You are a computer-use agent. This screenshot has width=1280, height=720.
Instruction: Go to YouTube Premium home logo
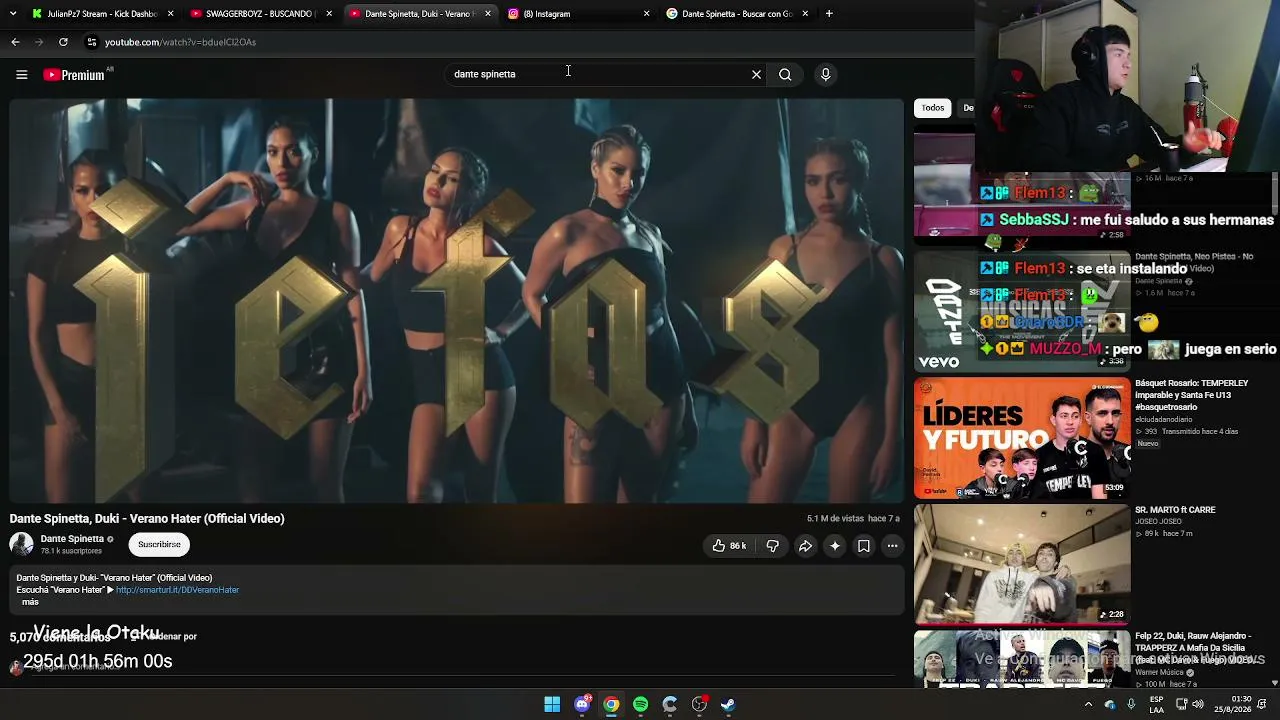(x=74, y=75)
